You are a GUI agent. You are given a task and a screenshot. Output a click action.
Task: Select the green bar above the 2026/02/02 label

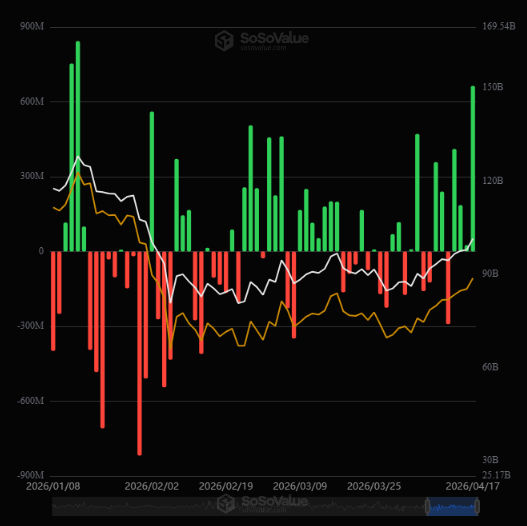click(x=152, y=181)
